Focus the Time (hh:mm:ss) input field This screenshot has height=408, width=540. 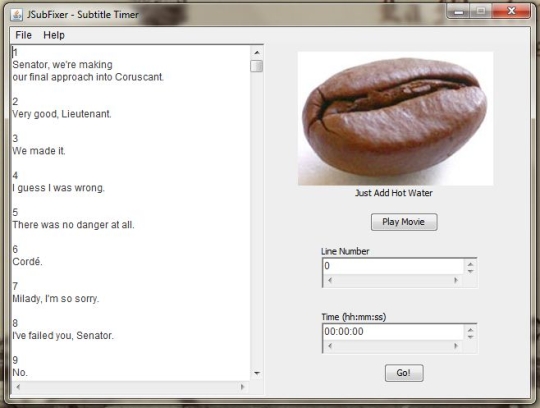pyautogui.click(x=393, y=332)
